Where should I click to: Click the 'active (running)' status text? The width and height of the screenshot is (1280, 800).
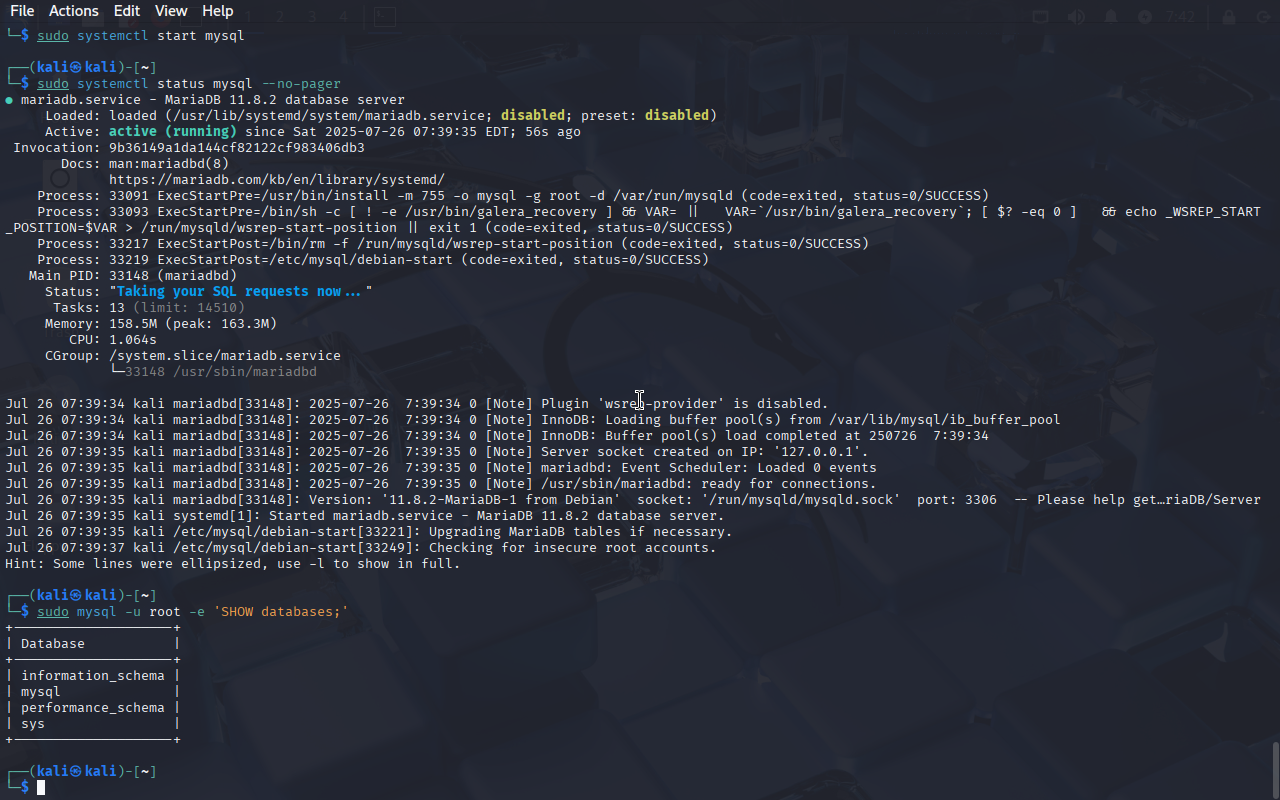coord(173,132)
